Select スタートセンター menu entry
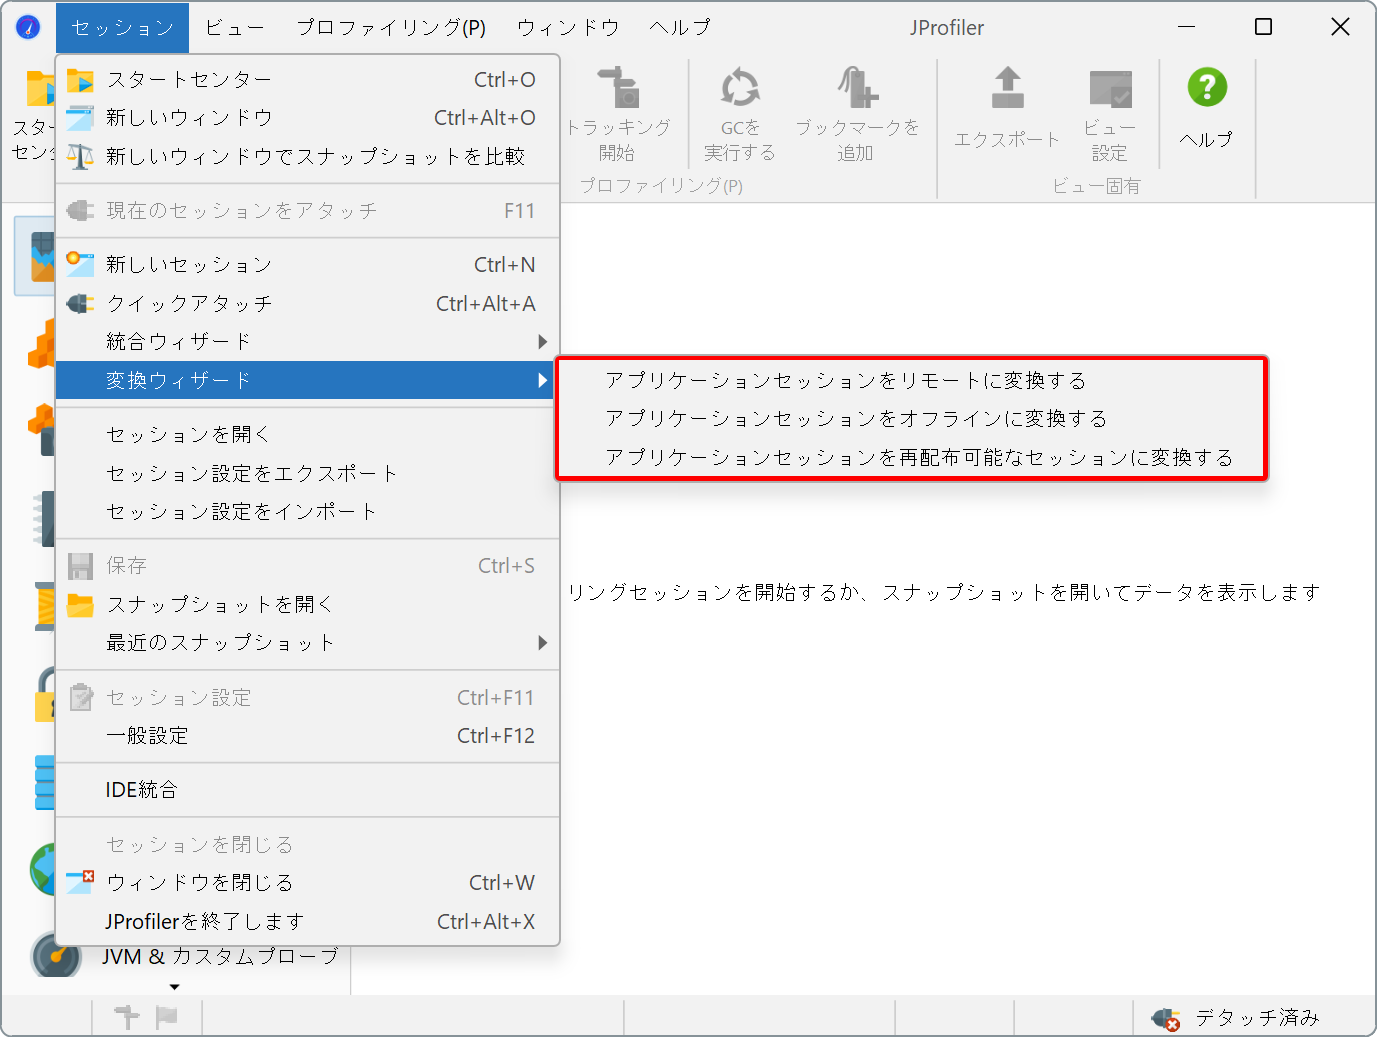The width and height of the screenshot is (1377, 1037). pos(307,80)
